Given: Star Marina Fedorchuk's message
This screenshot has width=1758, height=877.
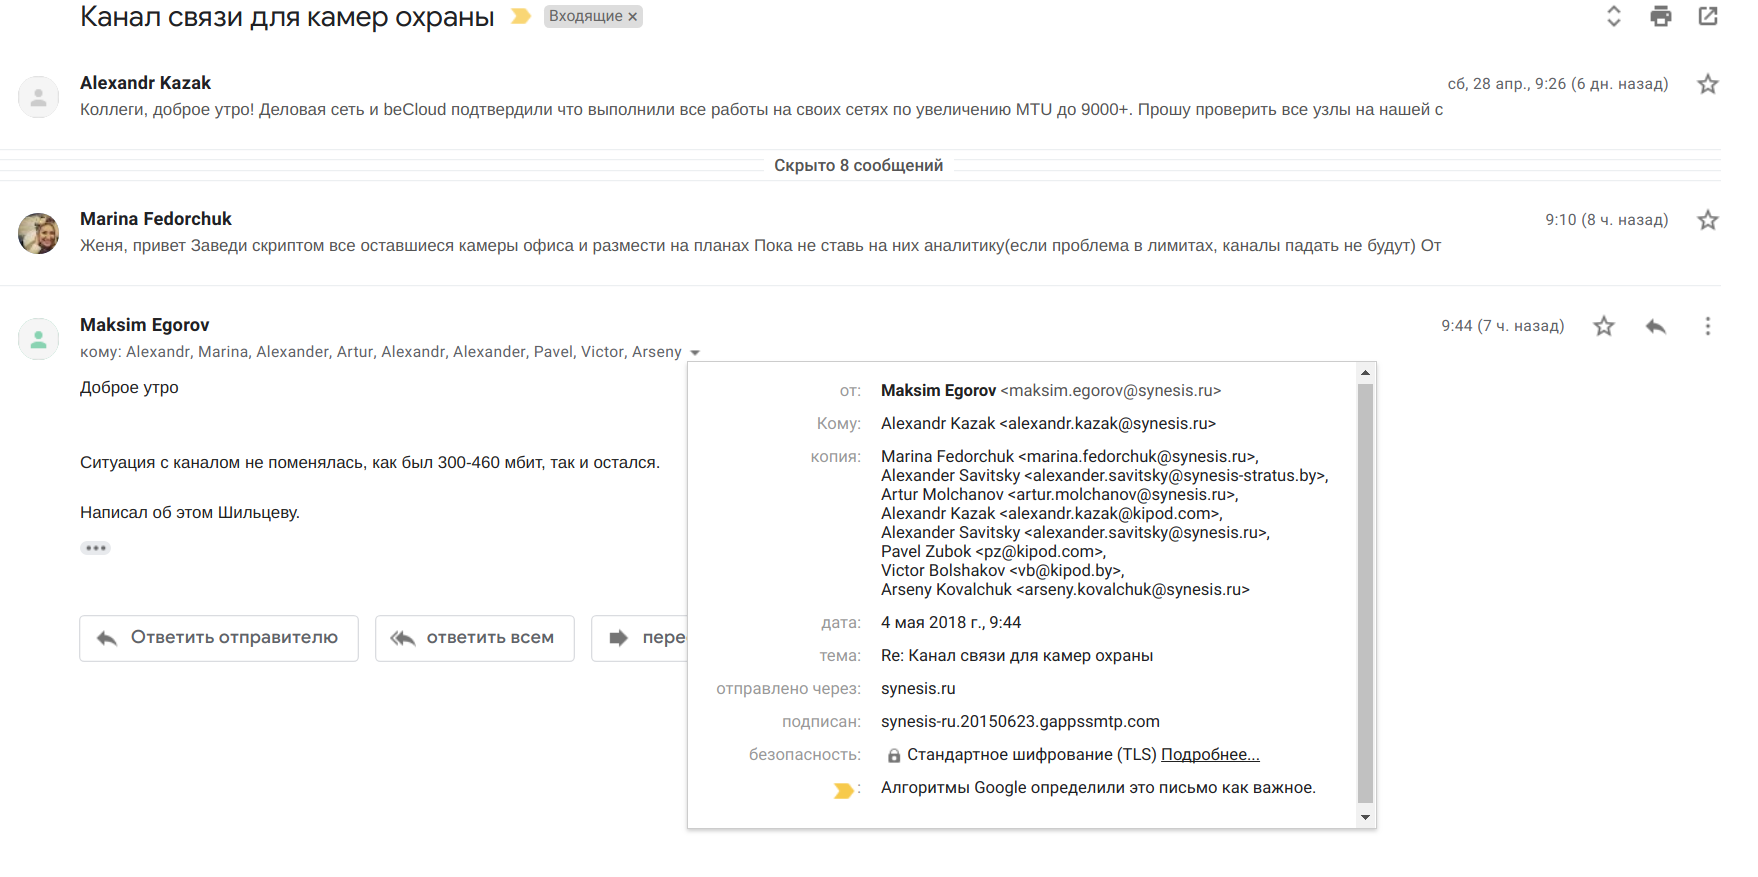Looking at the screenshot, I should tap(1708, 220).
